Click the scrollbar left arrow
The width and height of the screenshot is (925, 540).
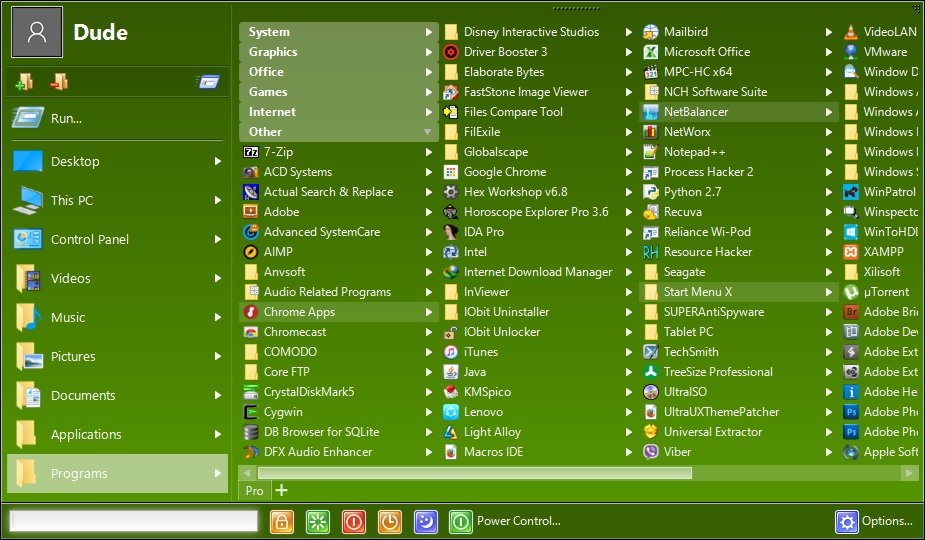[247, 473]
